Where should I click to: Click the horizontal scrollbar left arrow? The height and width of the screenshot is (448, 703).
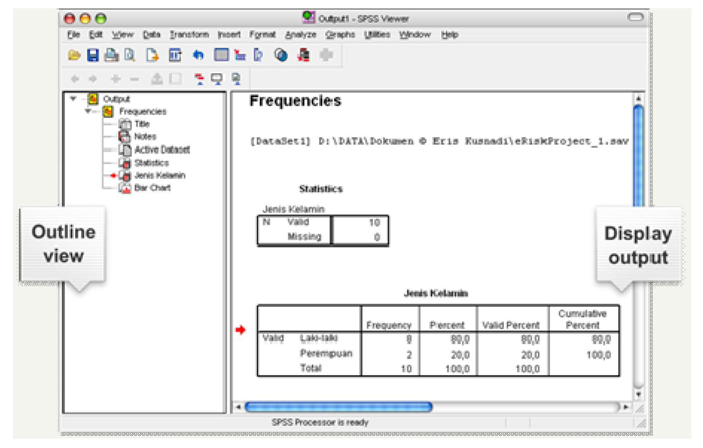point(238,407)
